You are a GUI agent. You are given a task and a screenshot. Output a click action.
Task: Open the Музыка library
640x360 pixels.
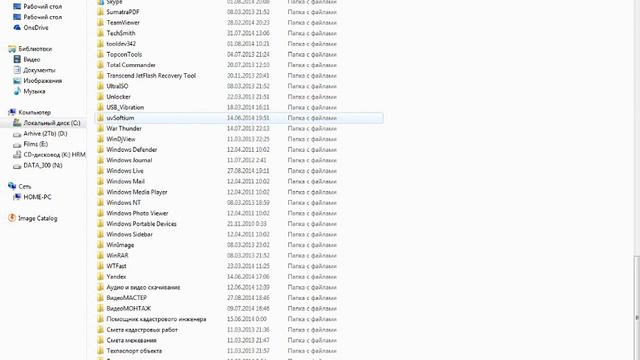(34, 91)
